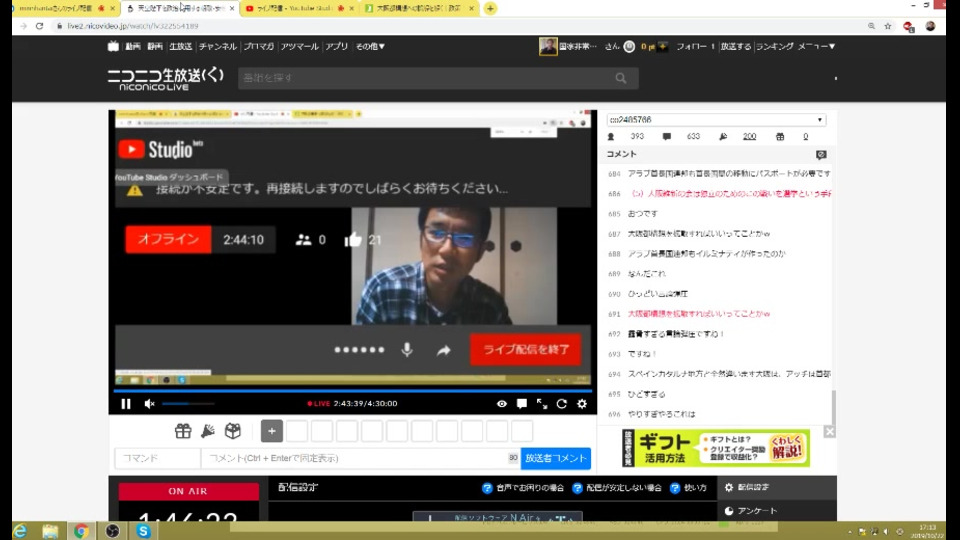Click the ニコニコ生放送 logo

coord(165,79)
